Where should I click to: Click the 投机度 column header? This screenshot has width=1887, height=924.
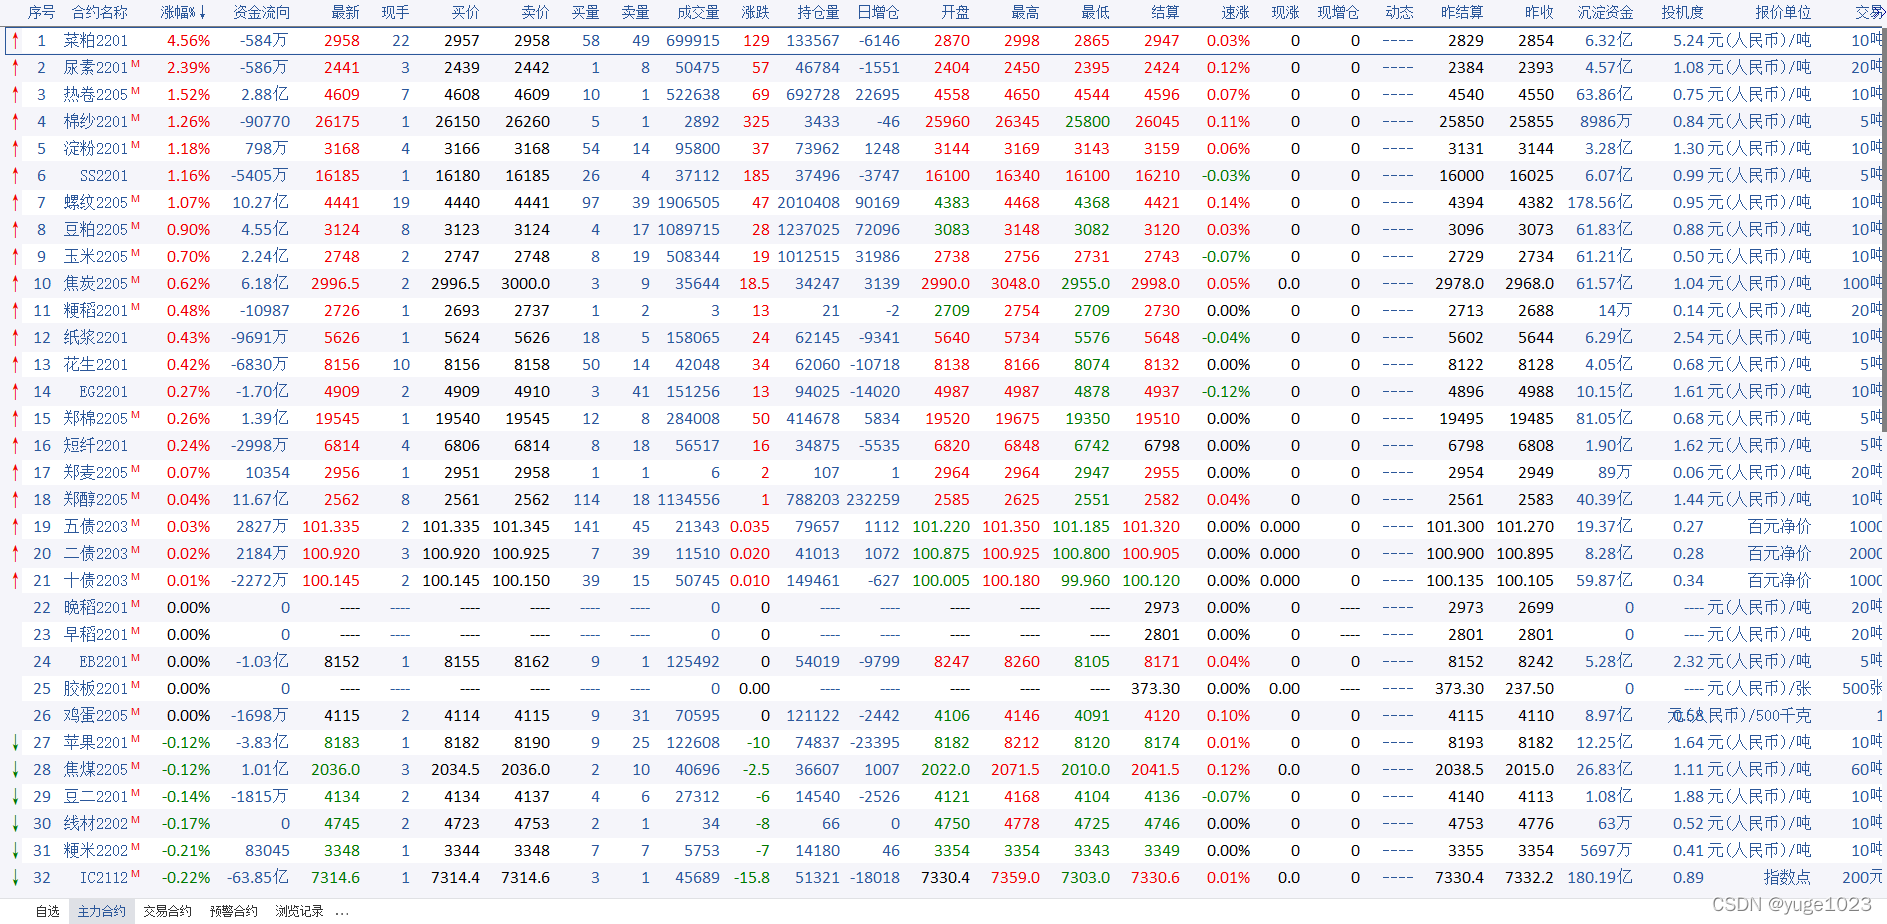tap(1682, 12)
